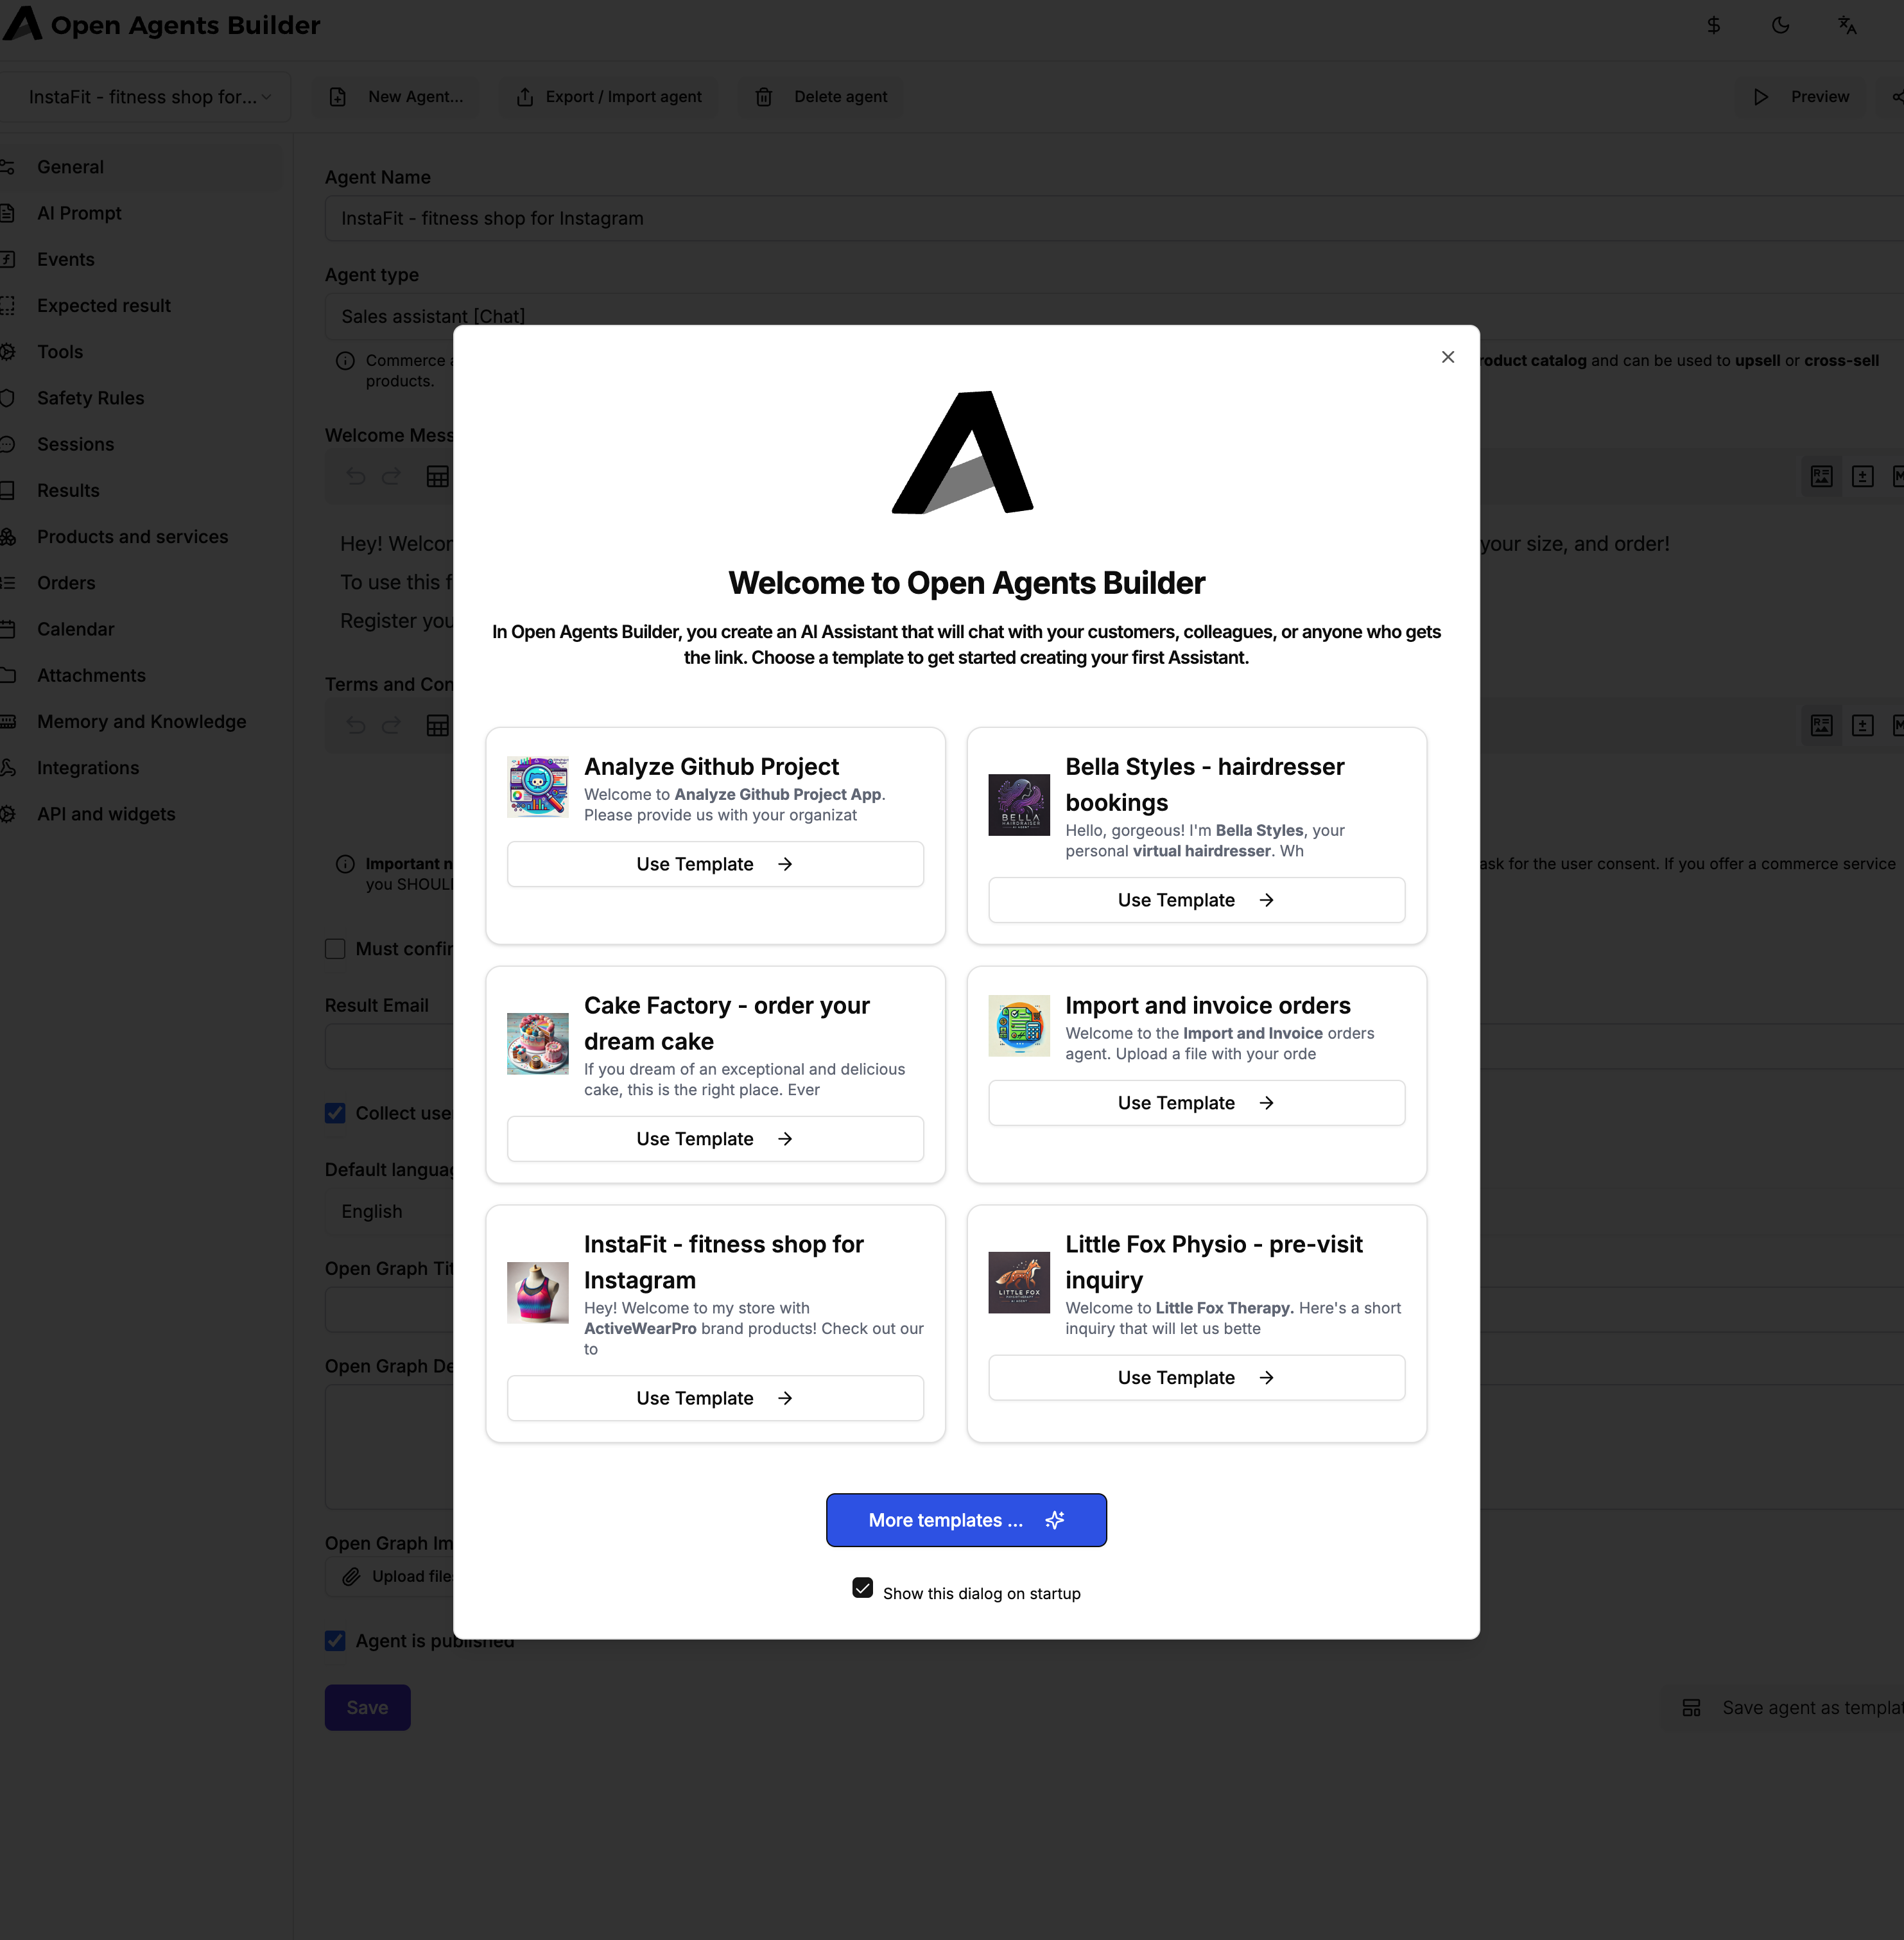The image size is (1904, 1940).
Task: Click the InstaFit sports bra thumbnail
Action: tap(538, 1293)
